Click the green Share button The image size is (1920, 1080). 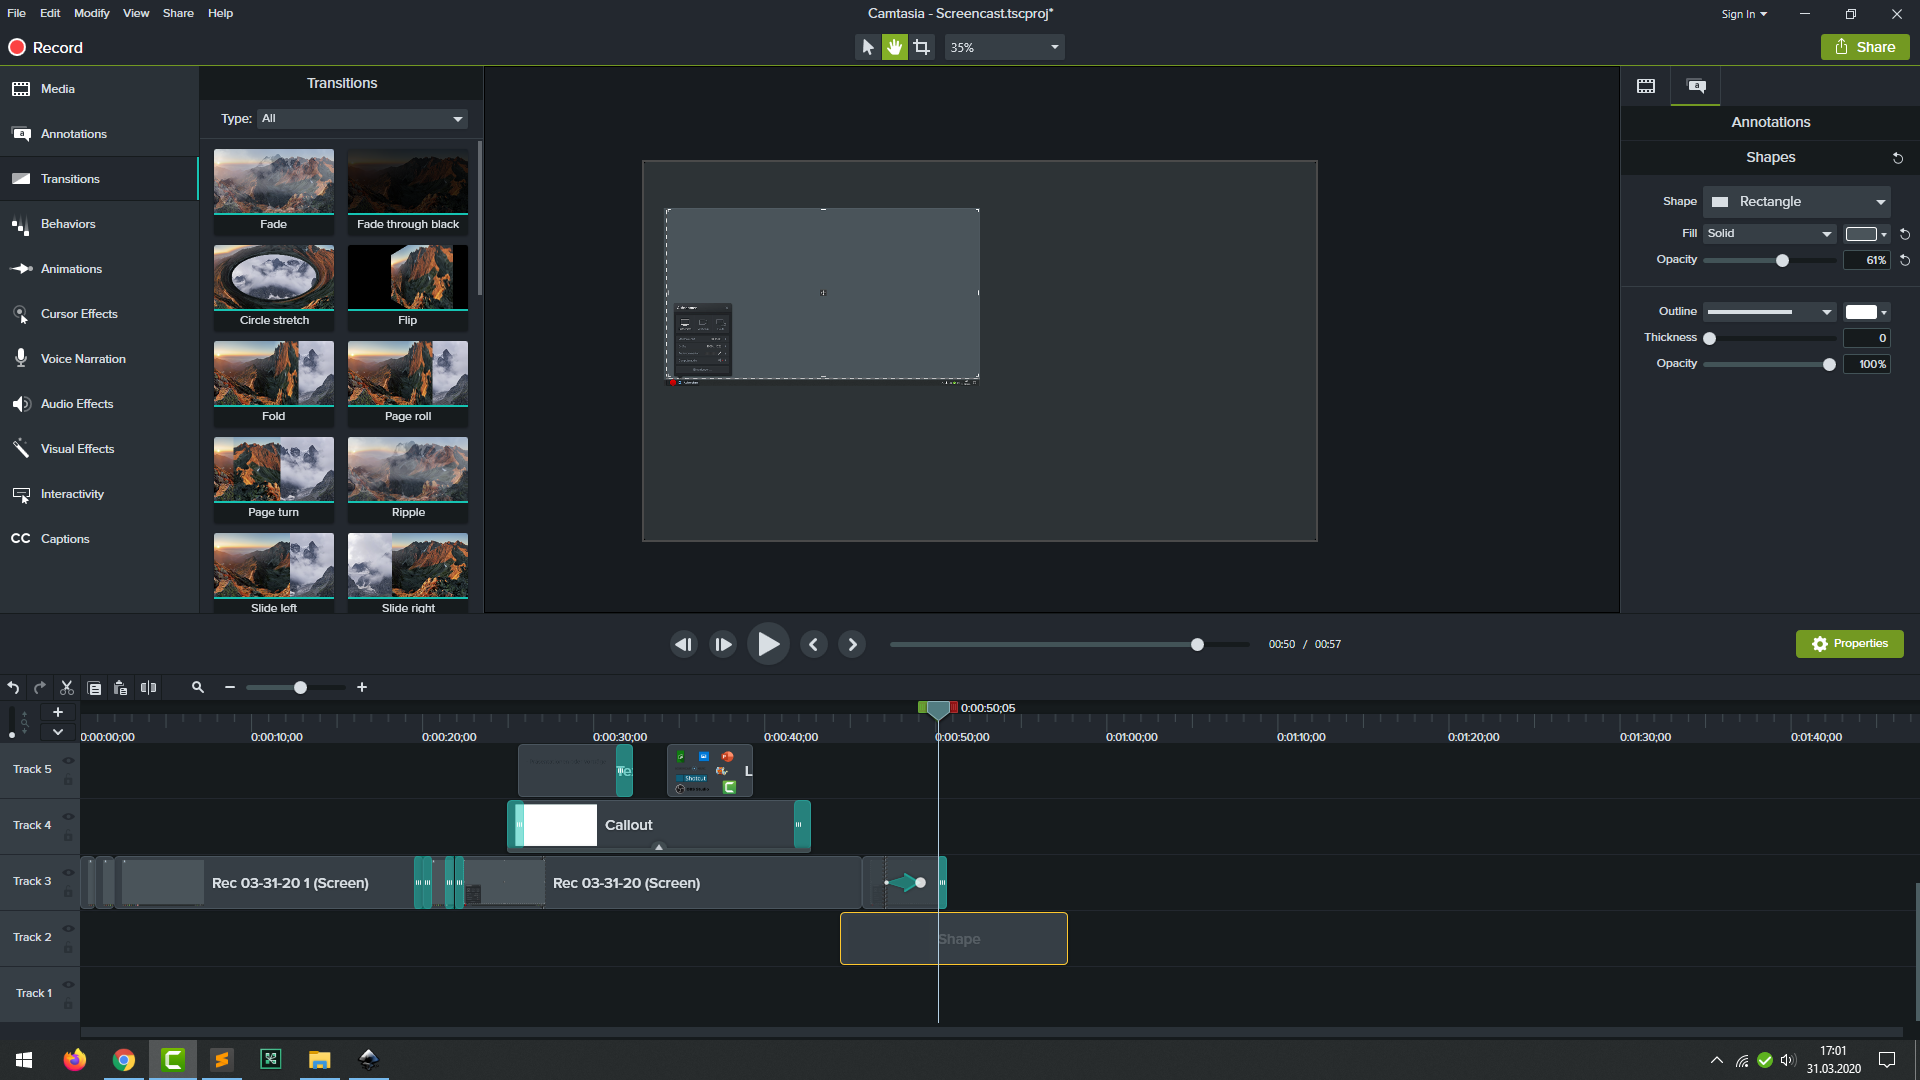point(1865,47)
